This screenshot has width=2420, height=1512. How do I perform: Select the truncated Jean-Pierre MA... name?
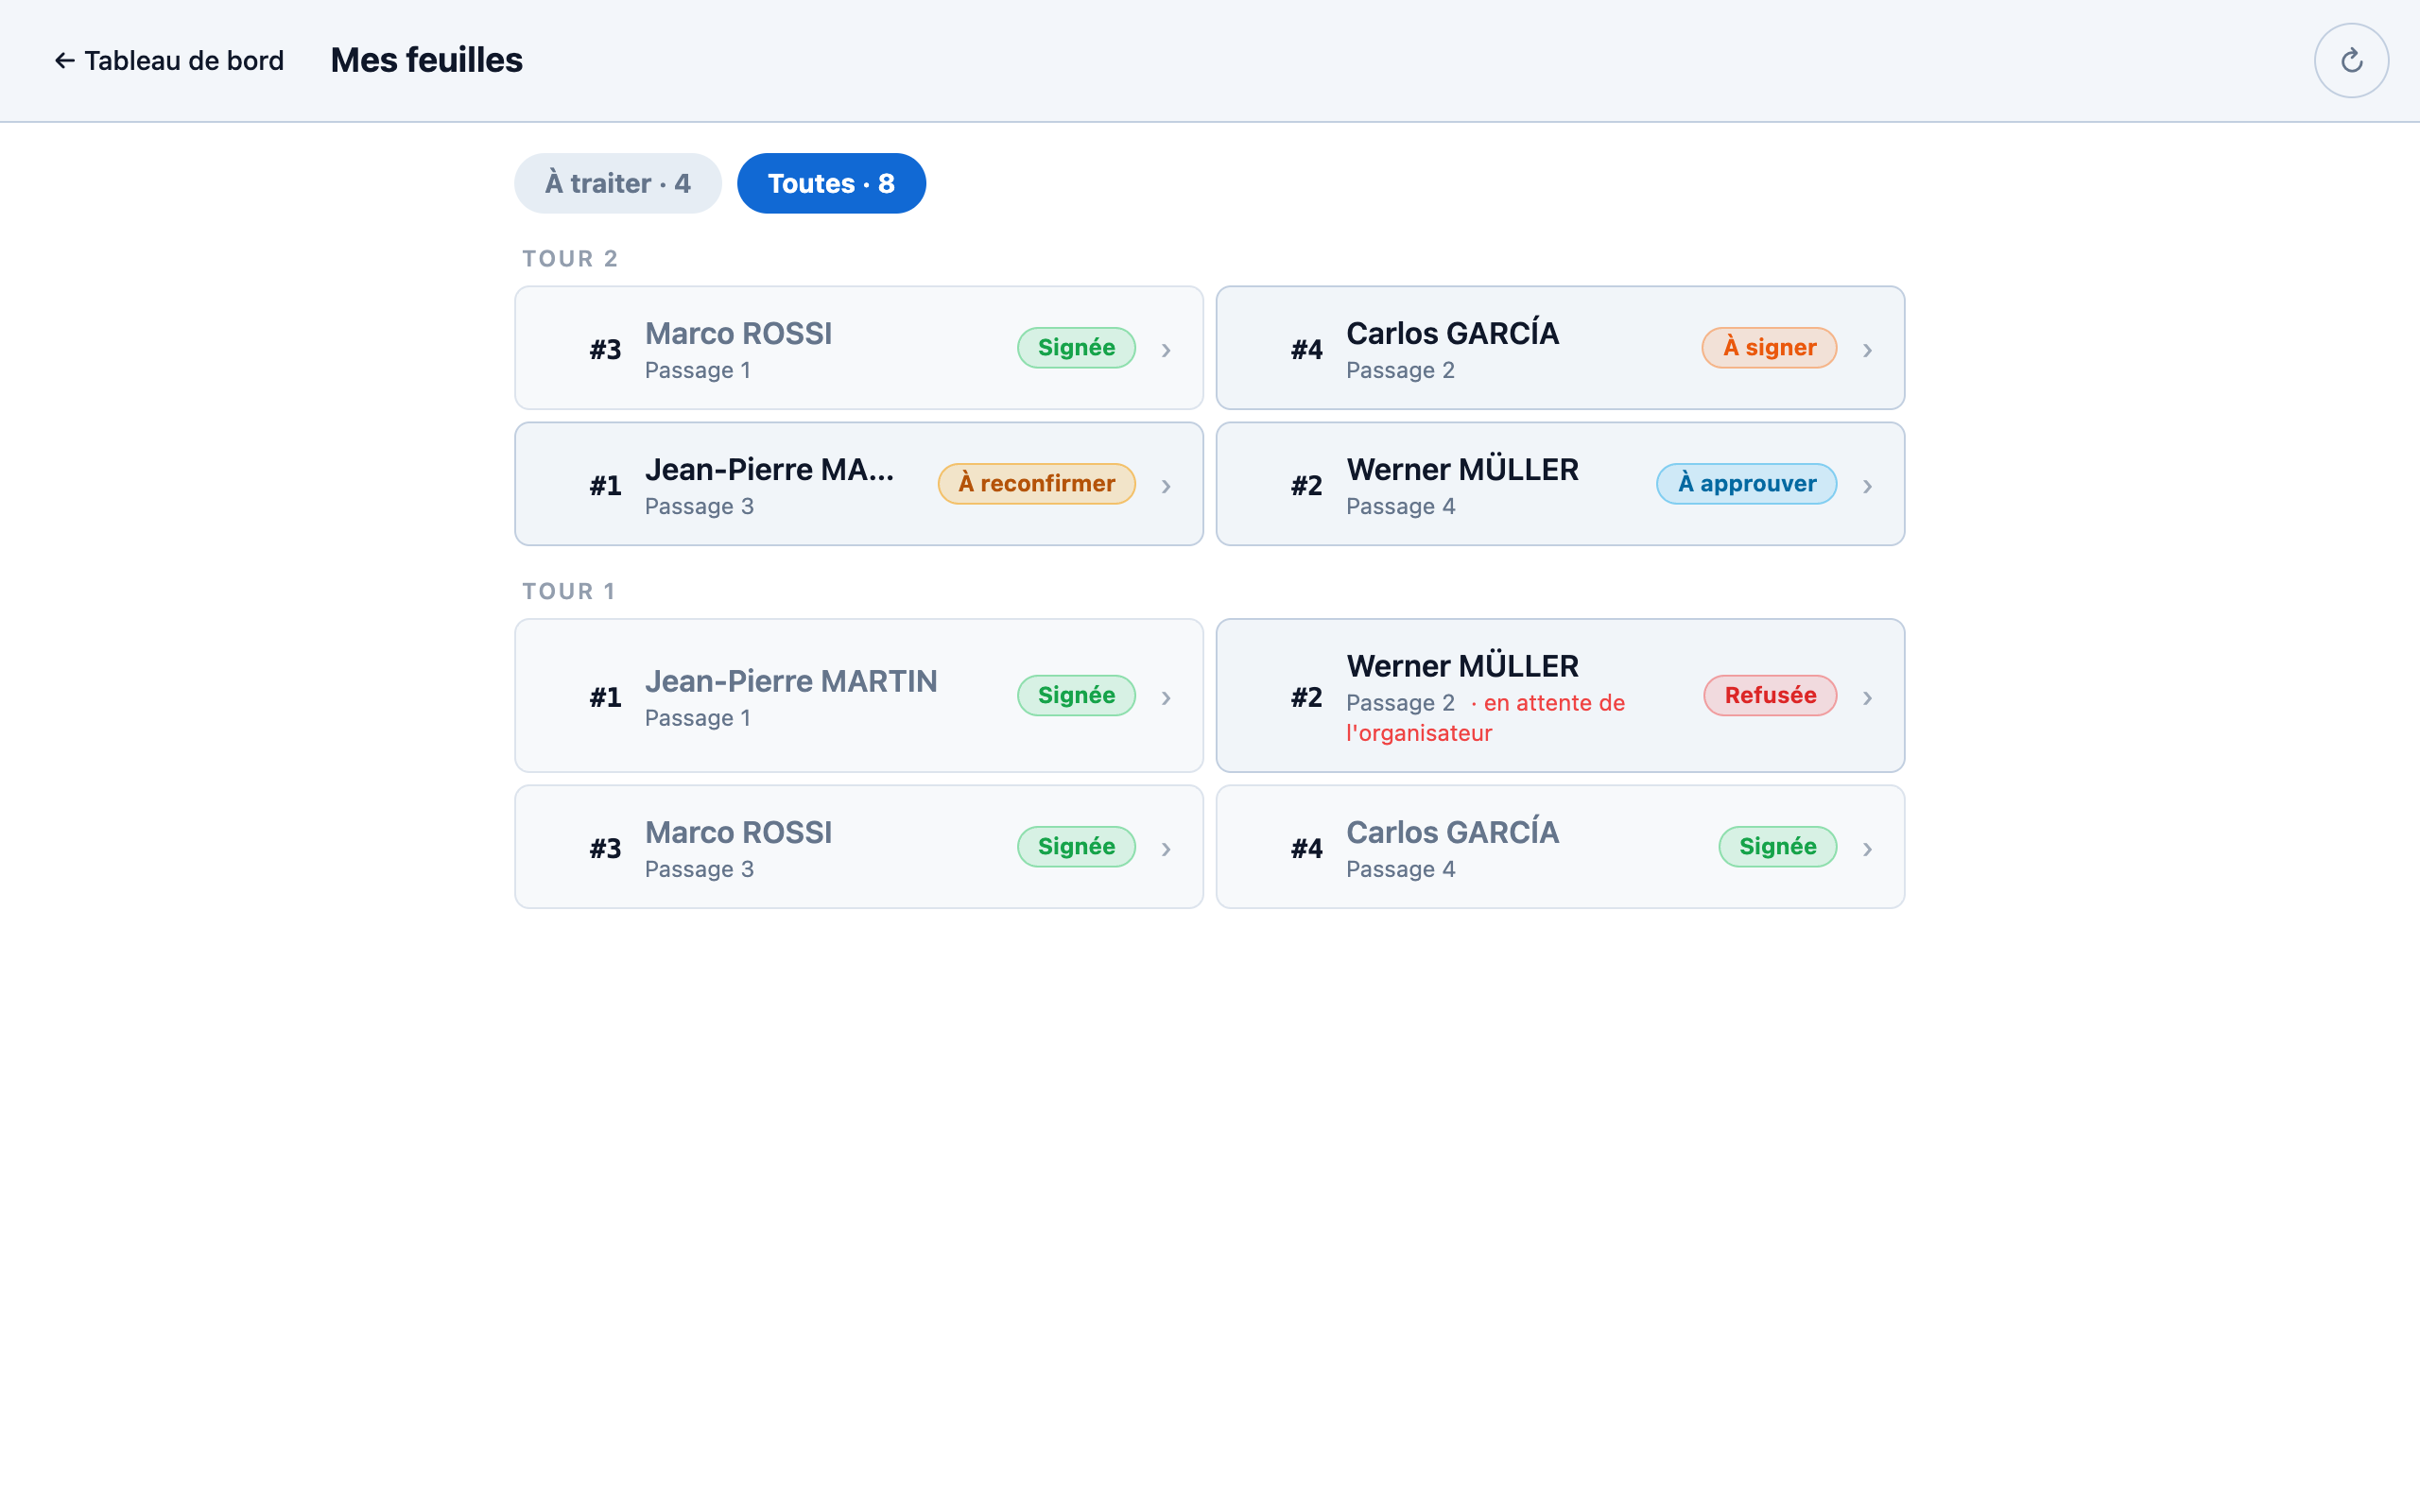point(769,469)
